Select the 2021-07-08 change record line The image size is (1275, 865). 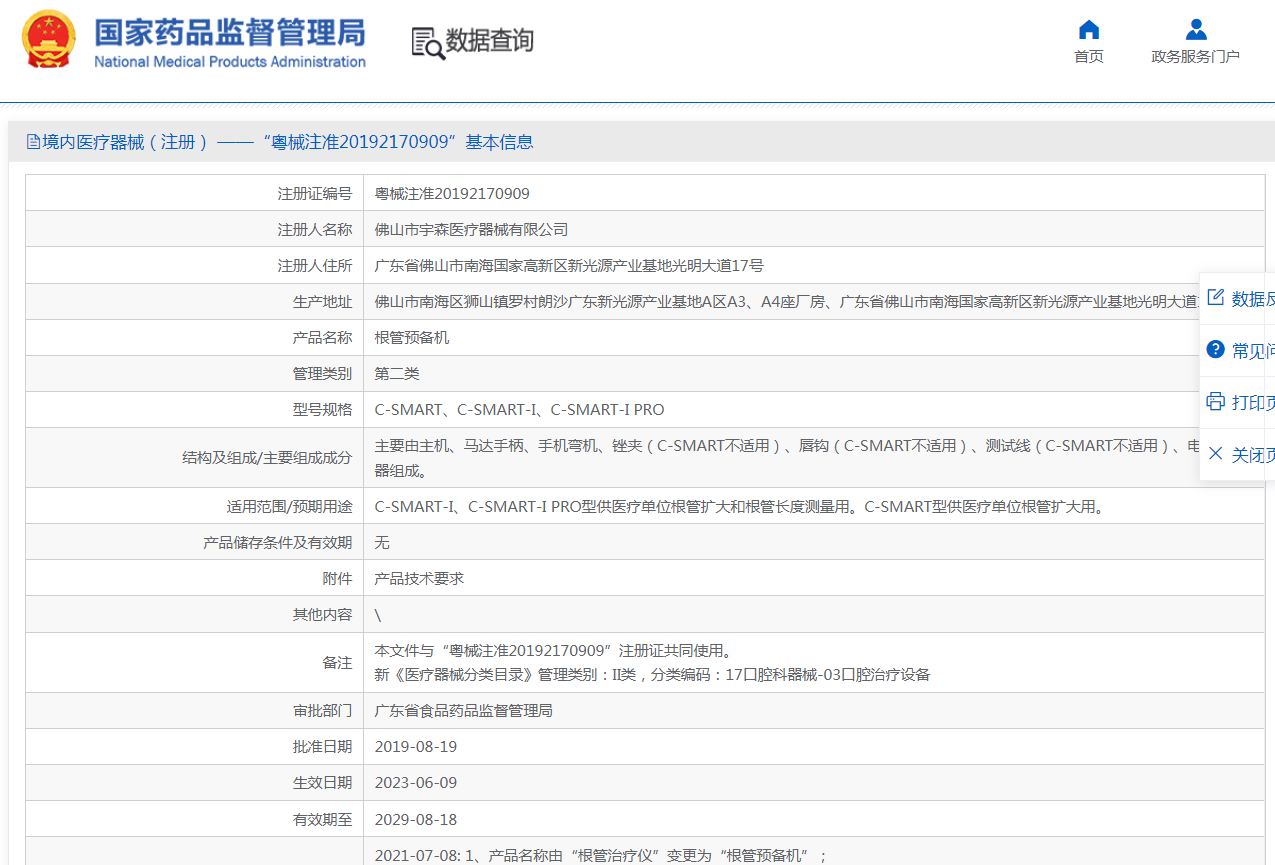click(x=601, y=855)
